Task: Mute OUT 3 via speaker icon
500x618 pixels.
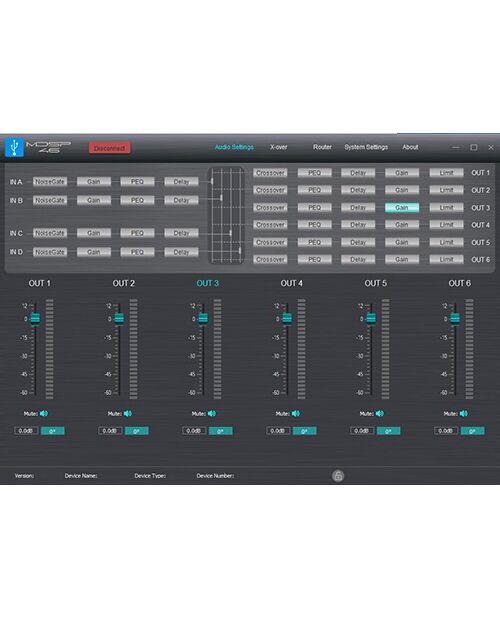Action: (x=212, y=413)
